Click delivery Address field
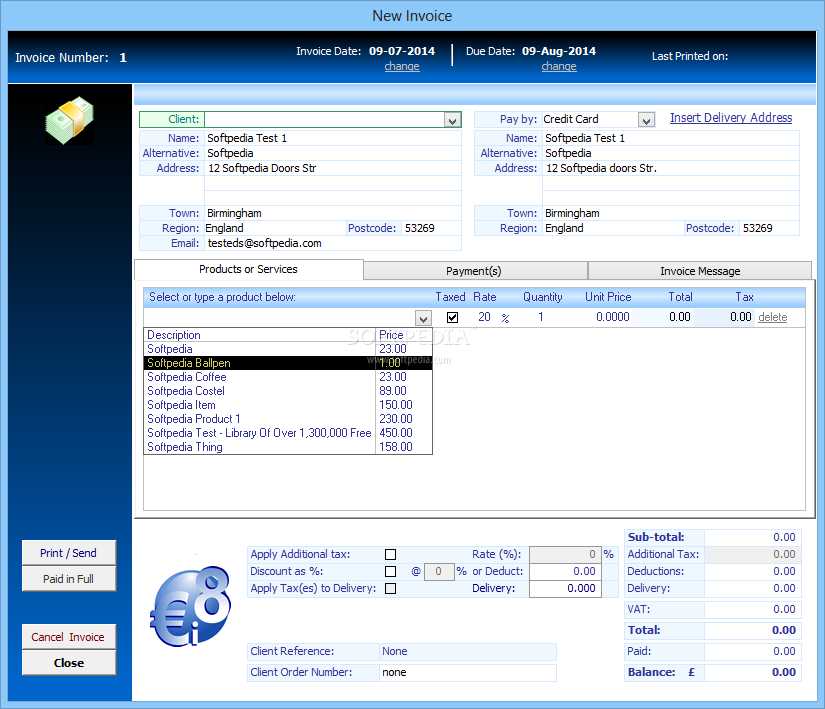This screenshot has width=825, height=709. point(671,168)
